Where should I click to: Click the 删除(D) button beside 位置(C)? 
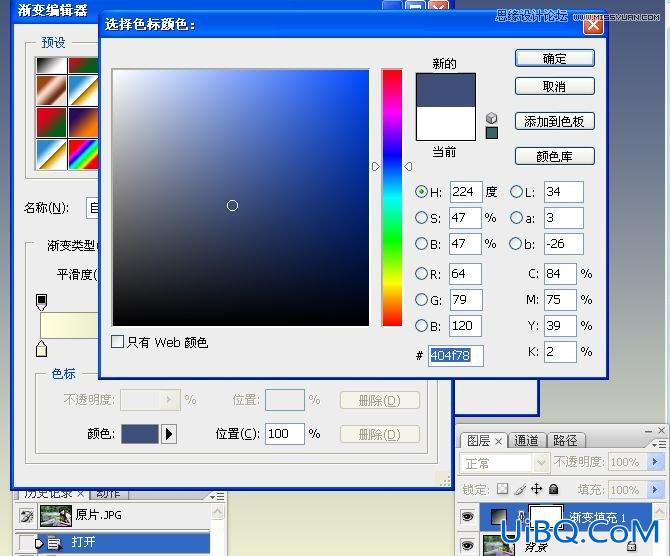pyautogui.click(x=380, y=434)
